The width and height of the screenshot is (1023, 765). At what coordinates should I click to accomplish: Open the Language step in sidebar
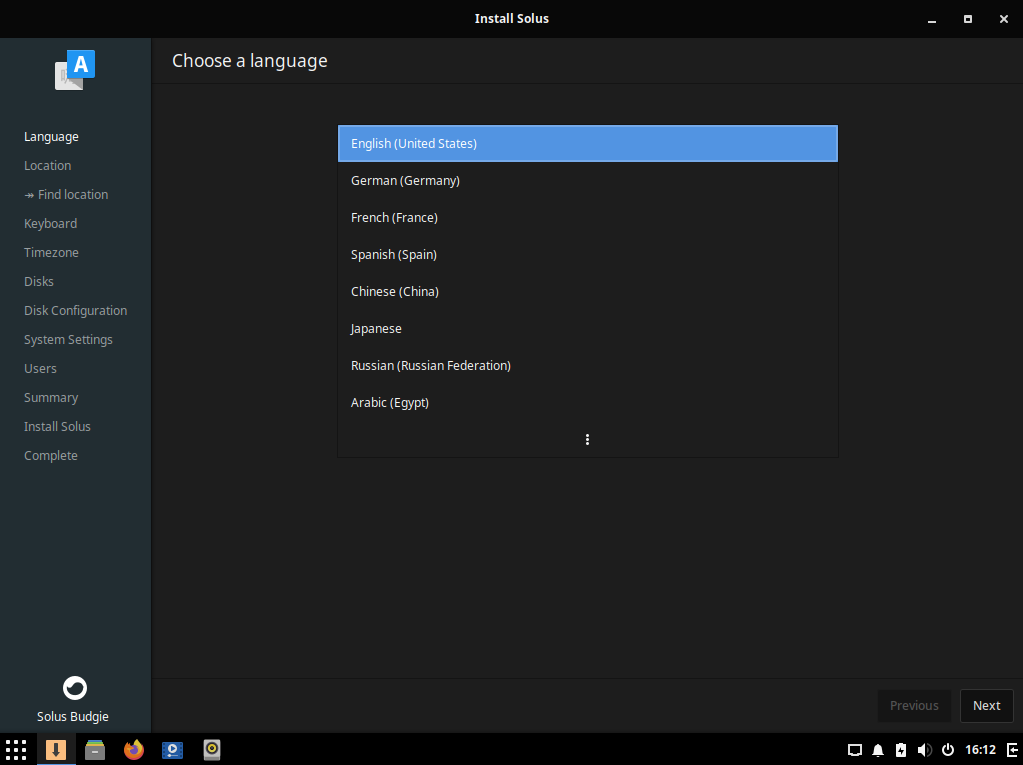[x=52, y=137]
